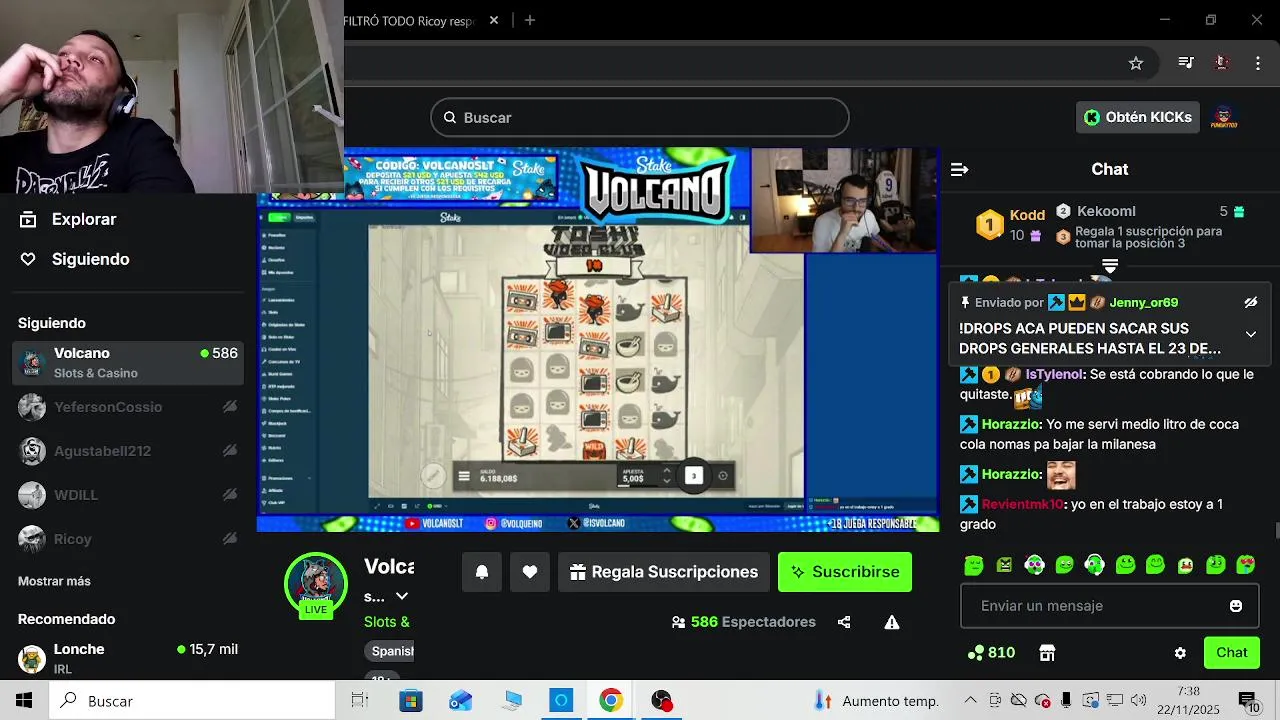Screen dimensions: 1280x720
Task: Open the user profile avatar menu
Action: click(1225, 117)
